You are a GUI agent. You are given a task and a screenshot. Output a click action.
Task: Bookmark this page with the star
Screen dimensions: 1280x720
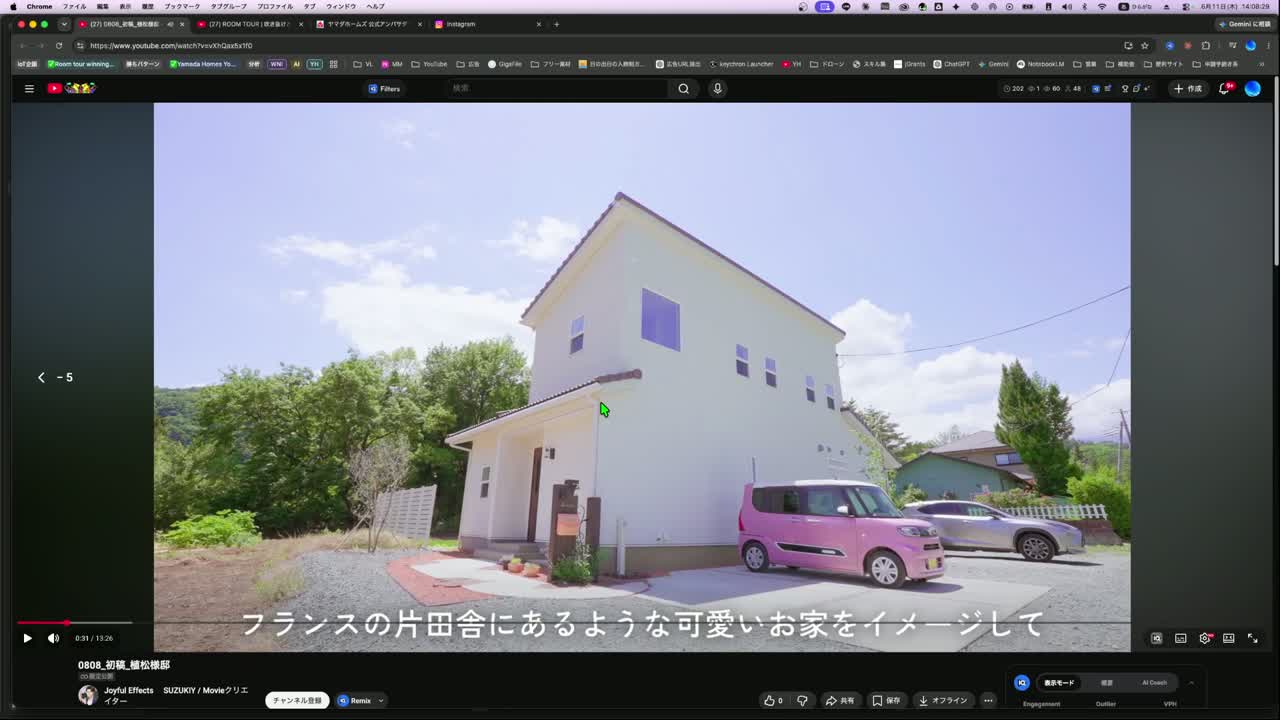(x=1145, y=45)
